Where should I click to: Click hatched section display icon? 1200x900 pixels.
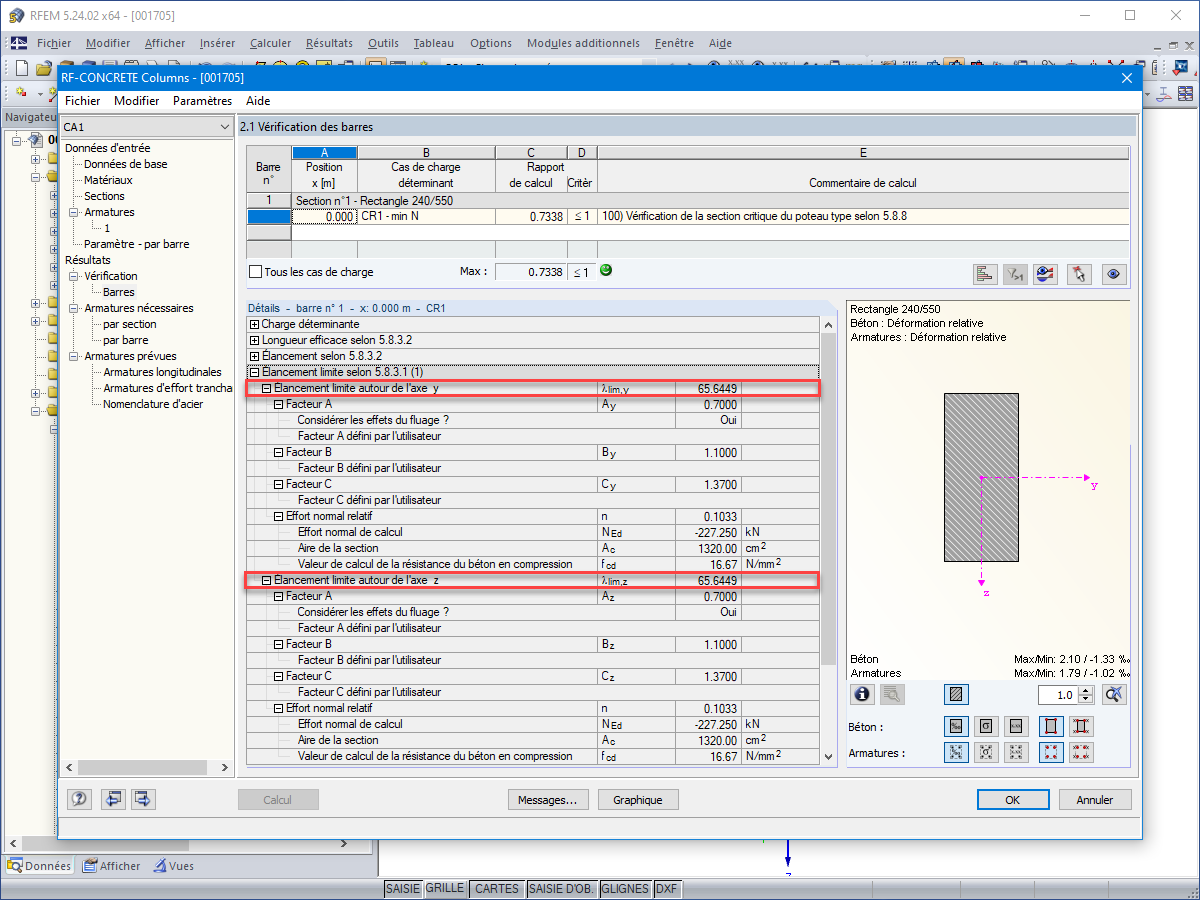[956, 694]
